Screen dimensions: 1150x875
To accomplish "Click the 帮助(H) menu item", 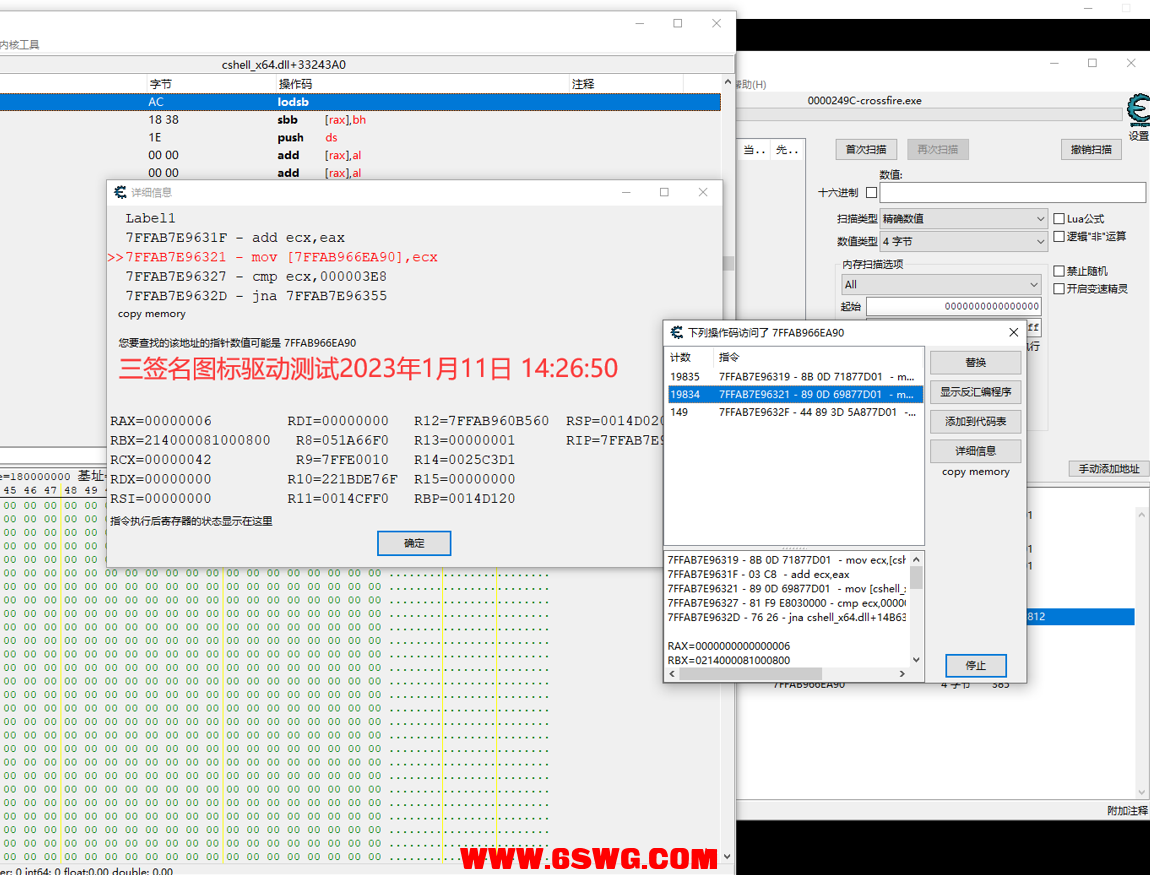I will (751, 84).
